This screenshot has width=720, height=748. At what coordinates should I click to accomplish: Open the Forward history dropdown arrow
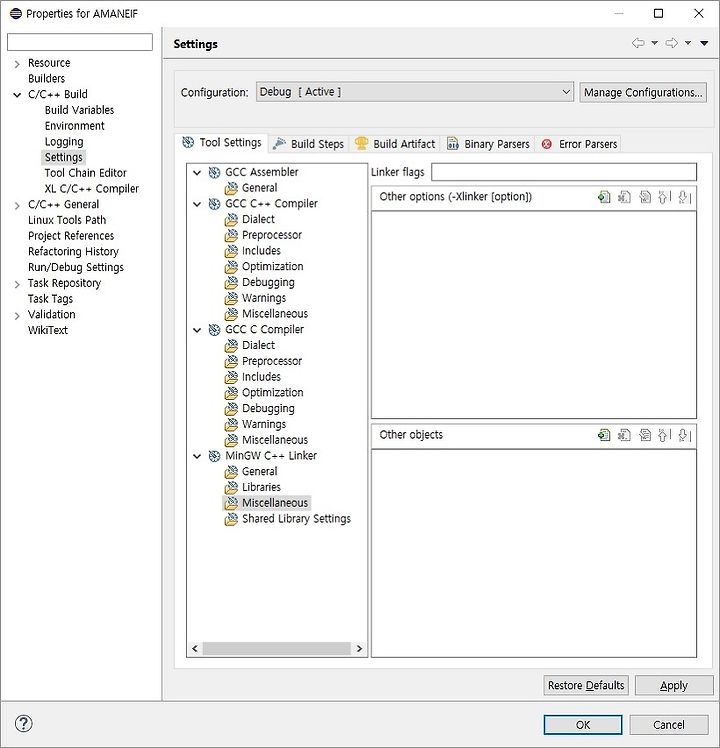pos(688,43)
